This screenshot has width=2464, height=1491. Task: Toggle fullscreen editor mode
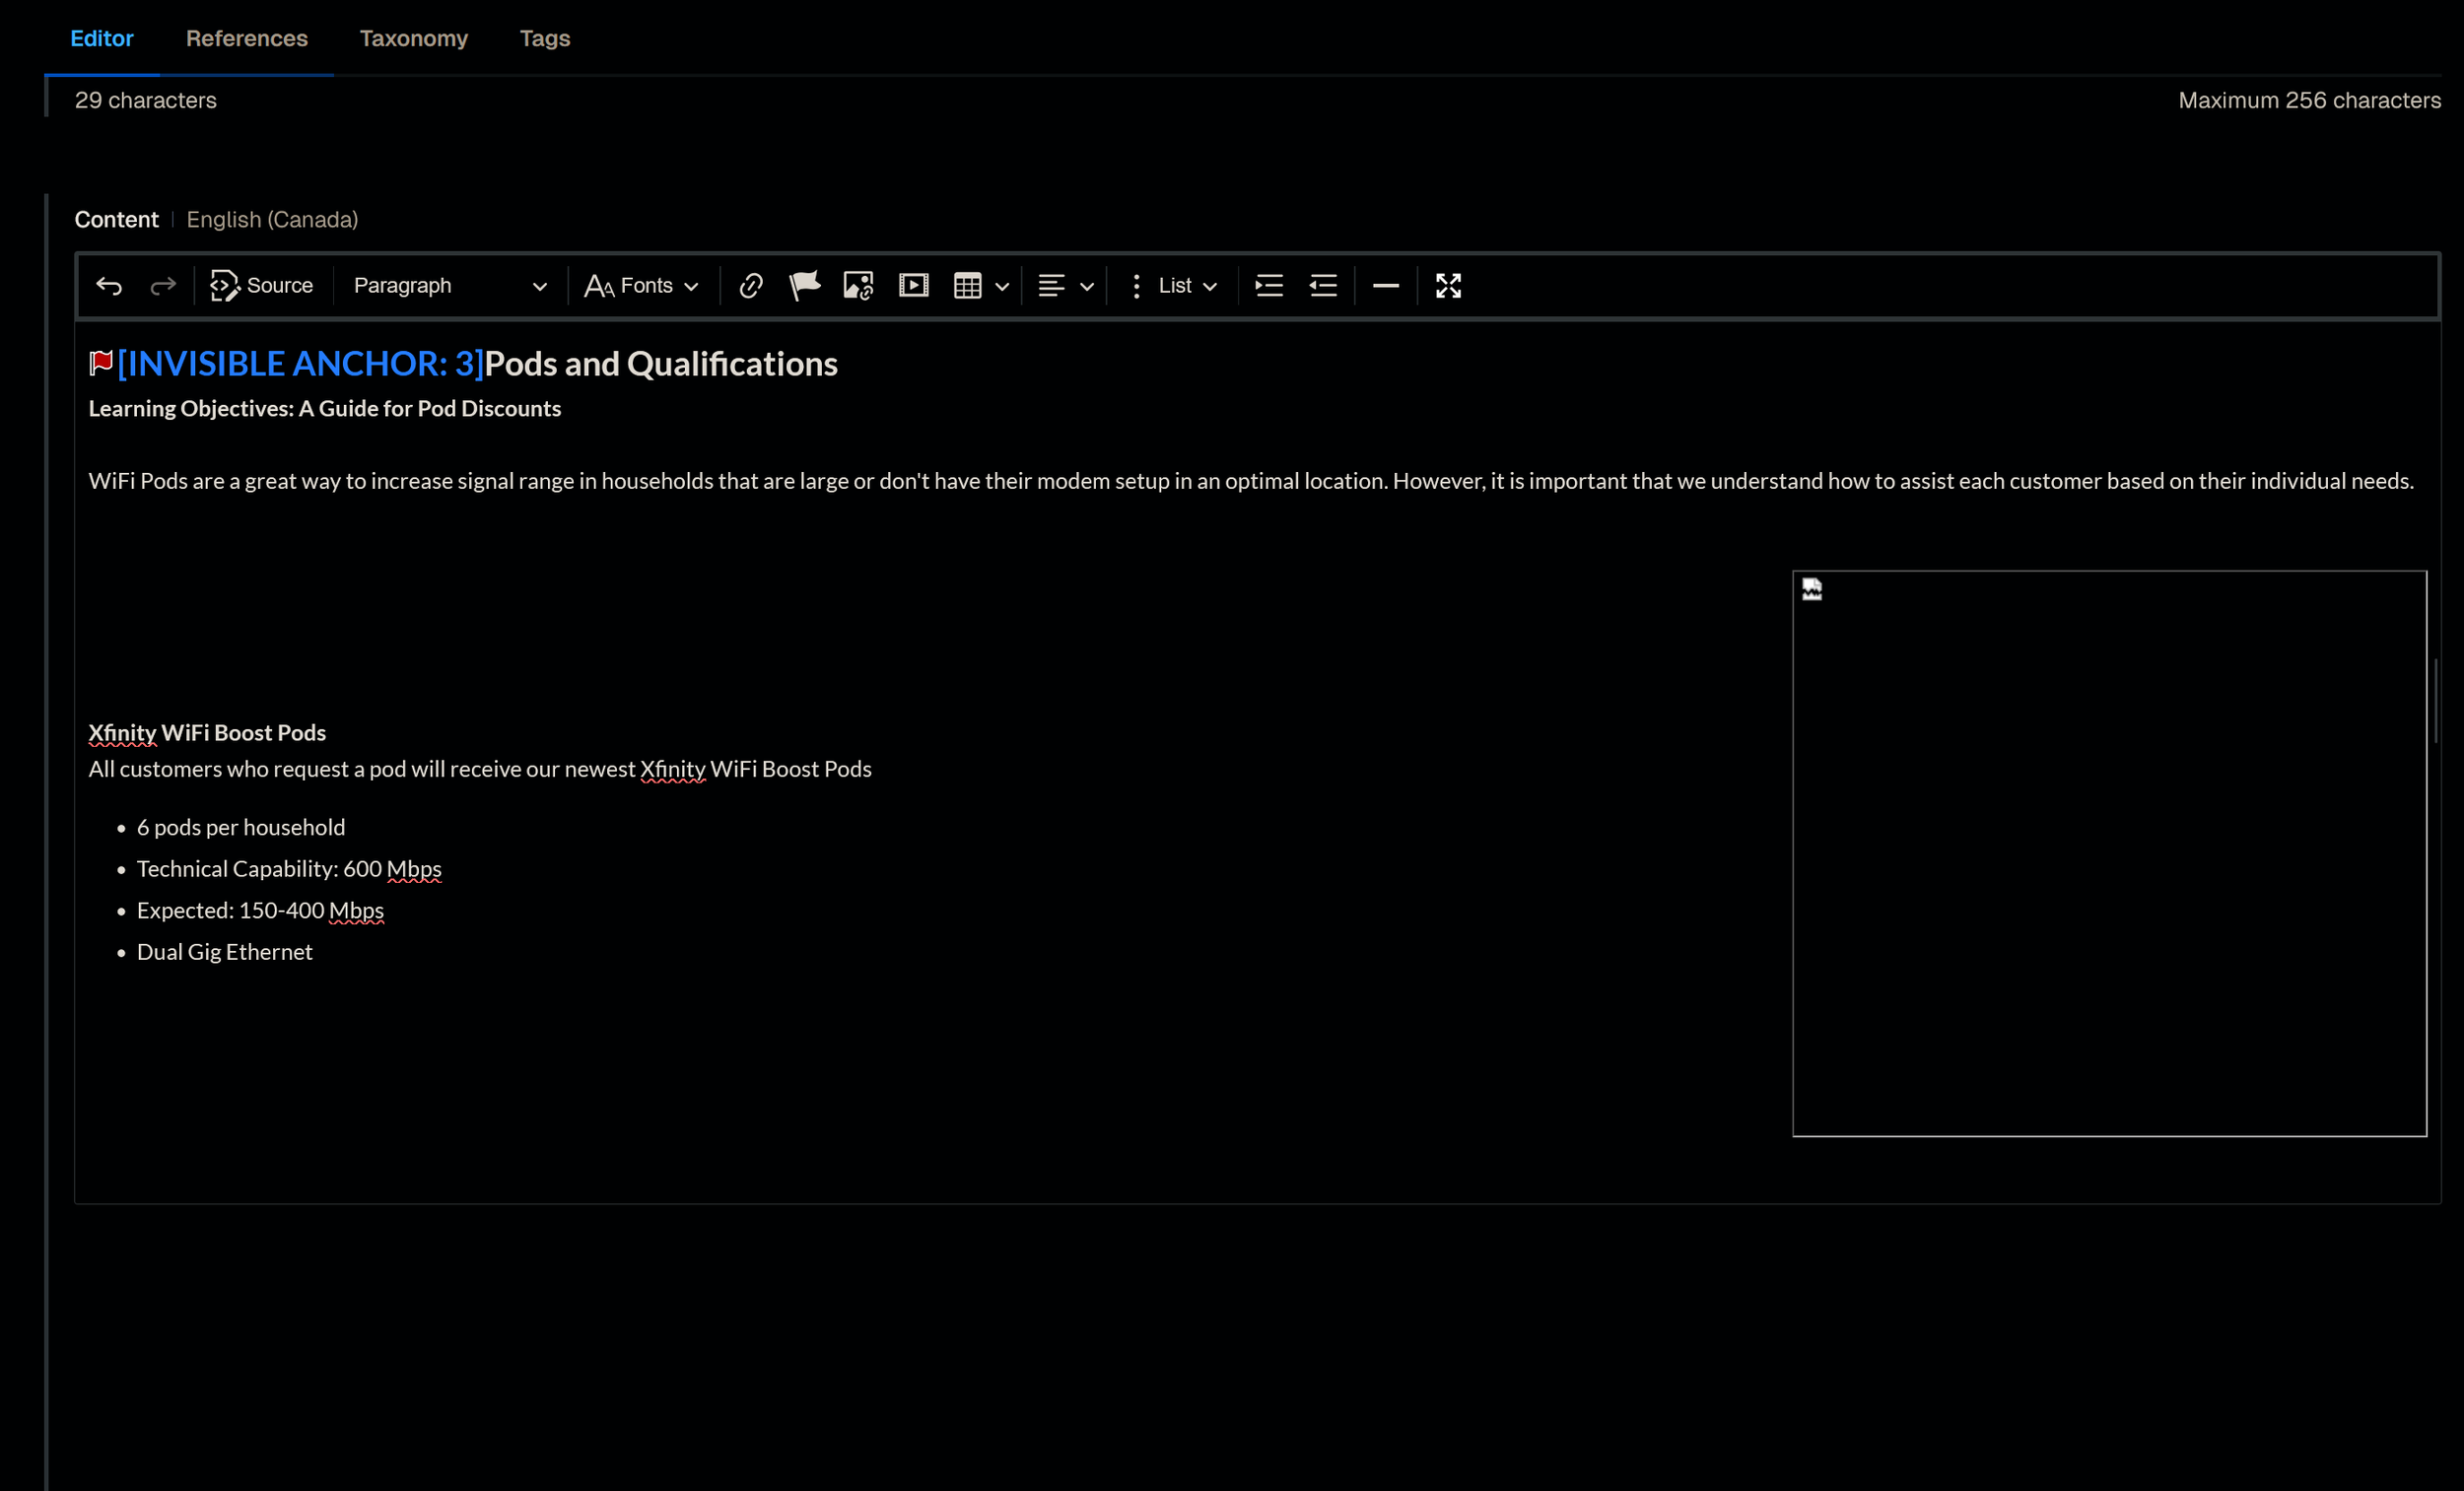(1448, 286)
